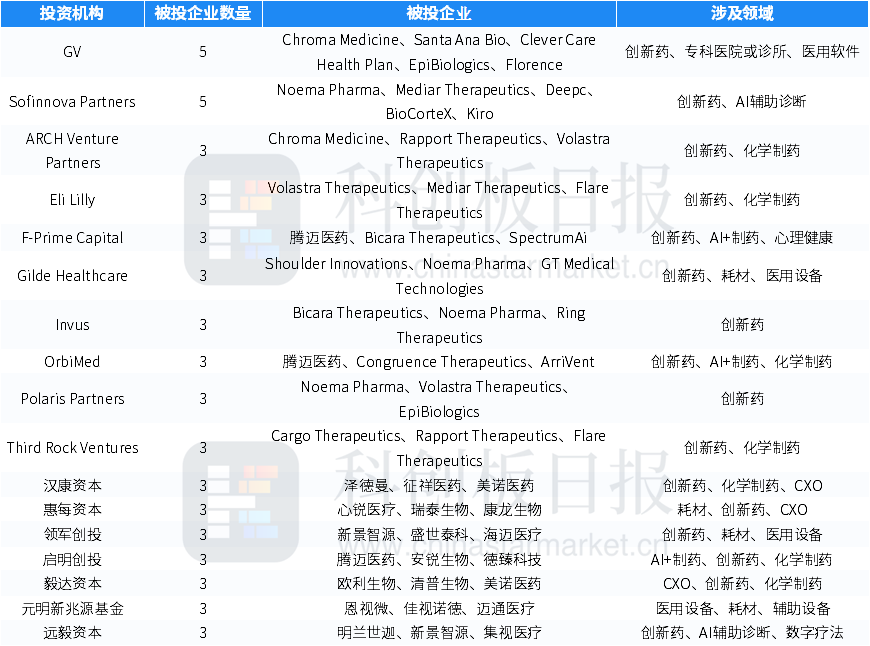The height and width of the screenshot is (646, 870).
Task: Click the cell 心锐医疗、瑞泰生物、康龙生物
Action: 439,509
